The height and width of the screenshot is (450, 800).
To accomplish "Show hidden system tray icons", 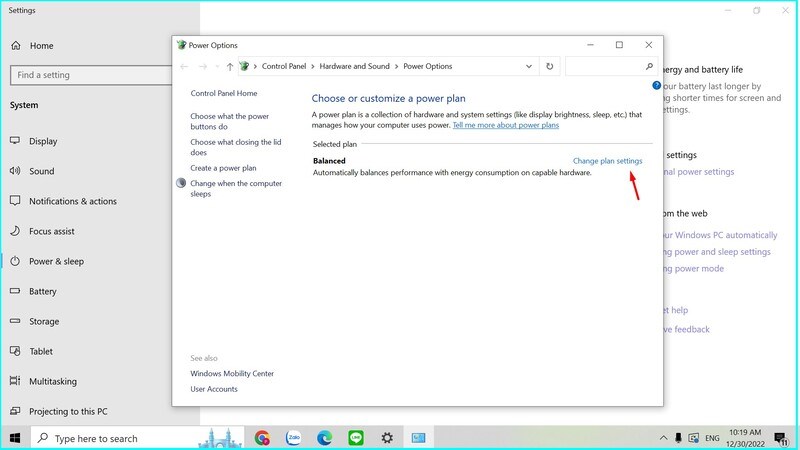I will coord(663,438).
